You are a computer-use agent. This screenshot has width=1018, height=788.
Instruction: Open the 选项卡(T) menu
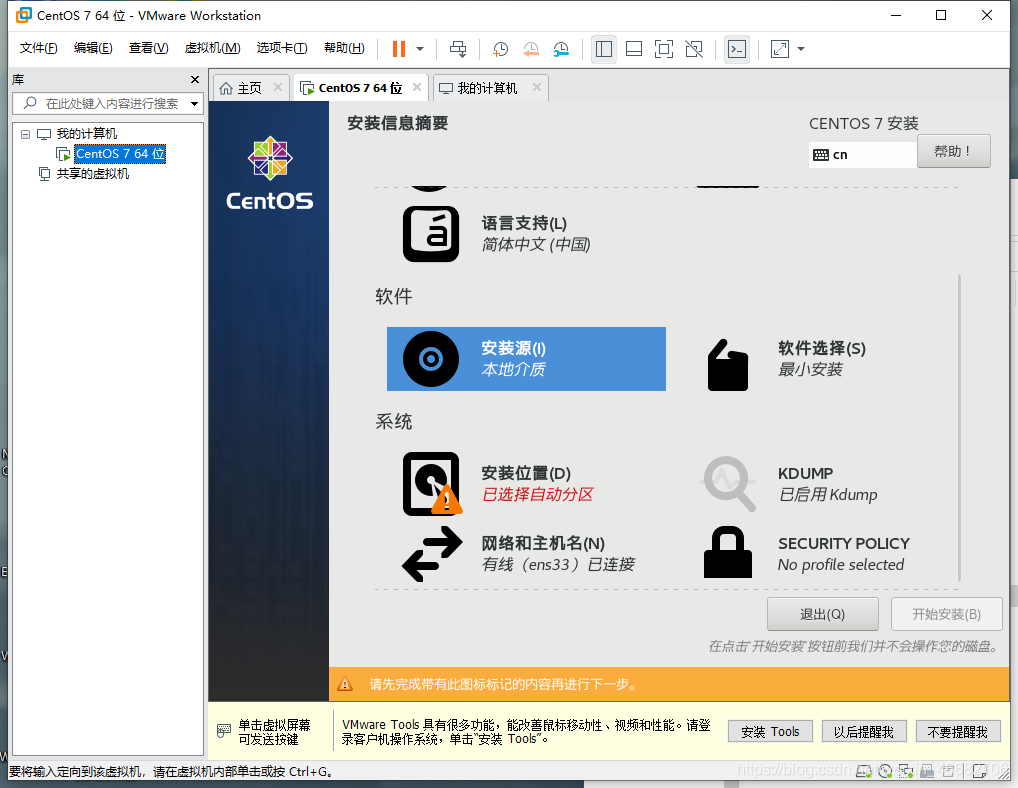coord(282,48)
